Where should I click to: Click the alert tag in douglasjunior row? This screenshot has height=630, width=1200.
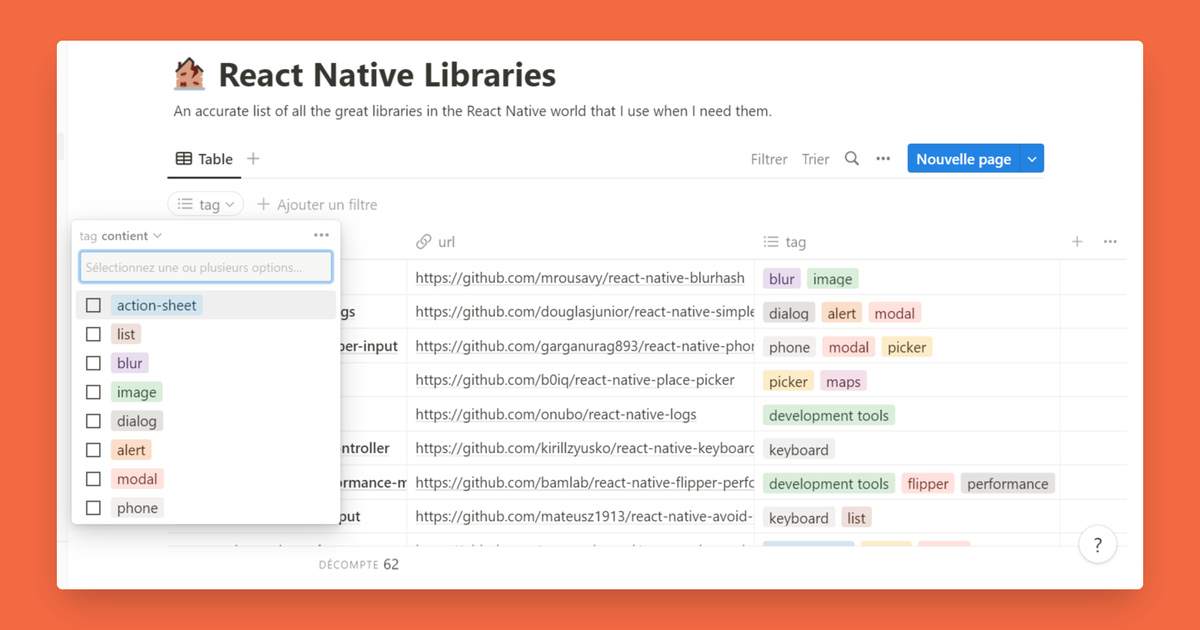842,313
